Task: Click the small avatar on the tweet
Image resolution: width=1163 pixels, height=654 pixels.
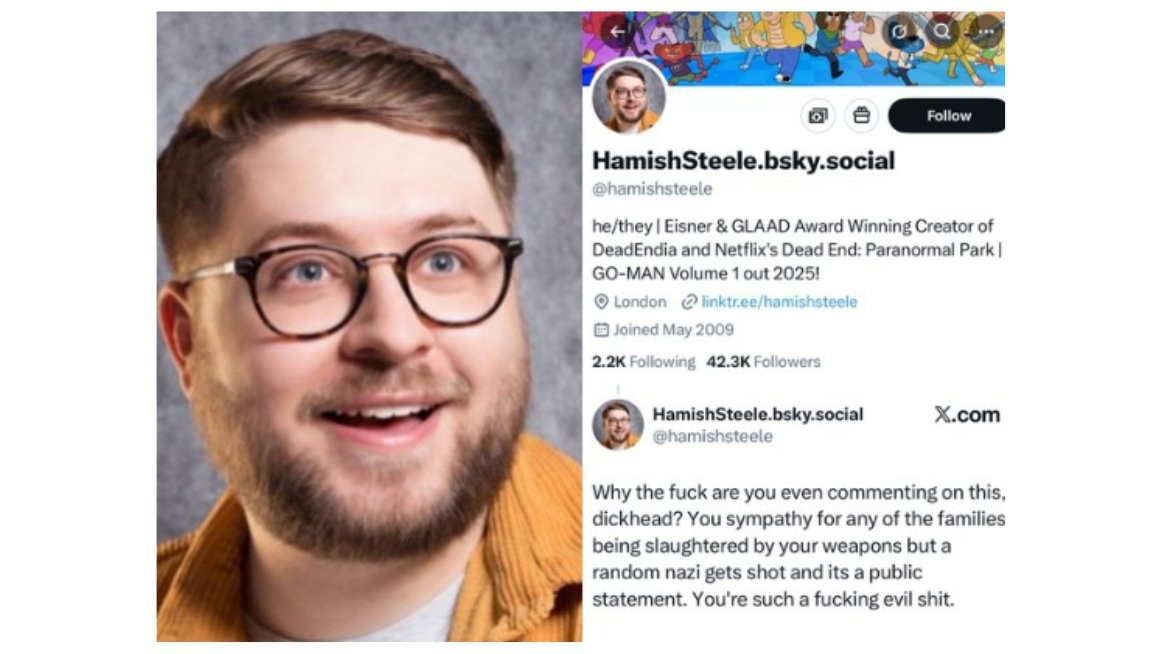Action: (617, 425)
